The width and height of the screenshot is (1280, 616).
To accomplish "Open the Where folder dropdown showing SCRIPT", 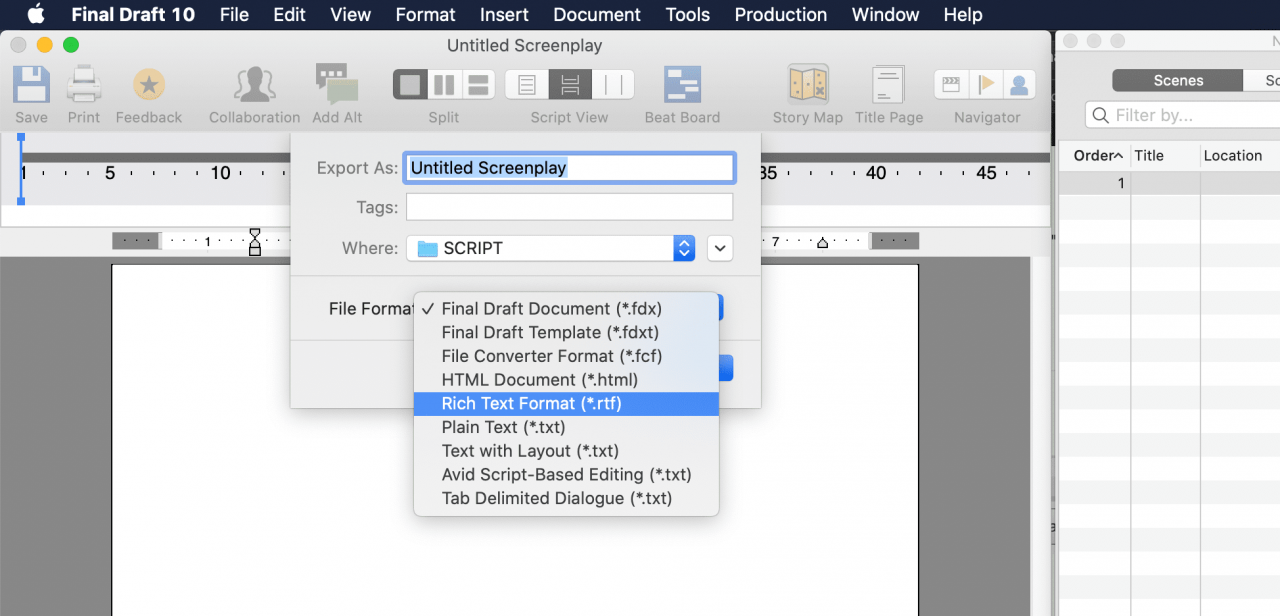I will pyautogui.click(x=550, y=248).
